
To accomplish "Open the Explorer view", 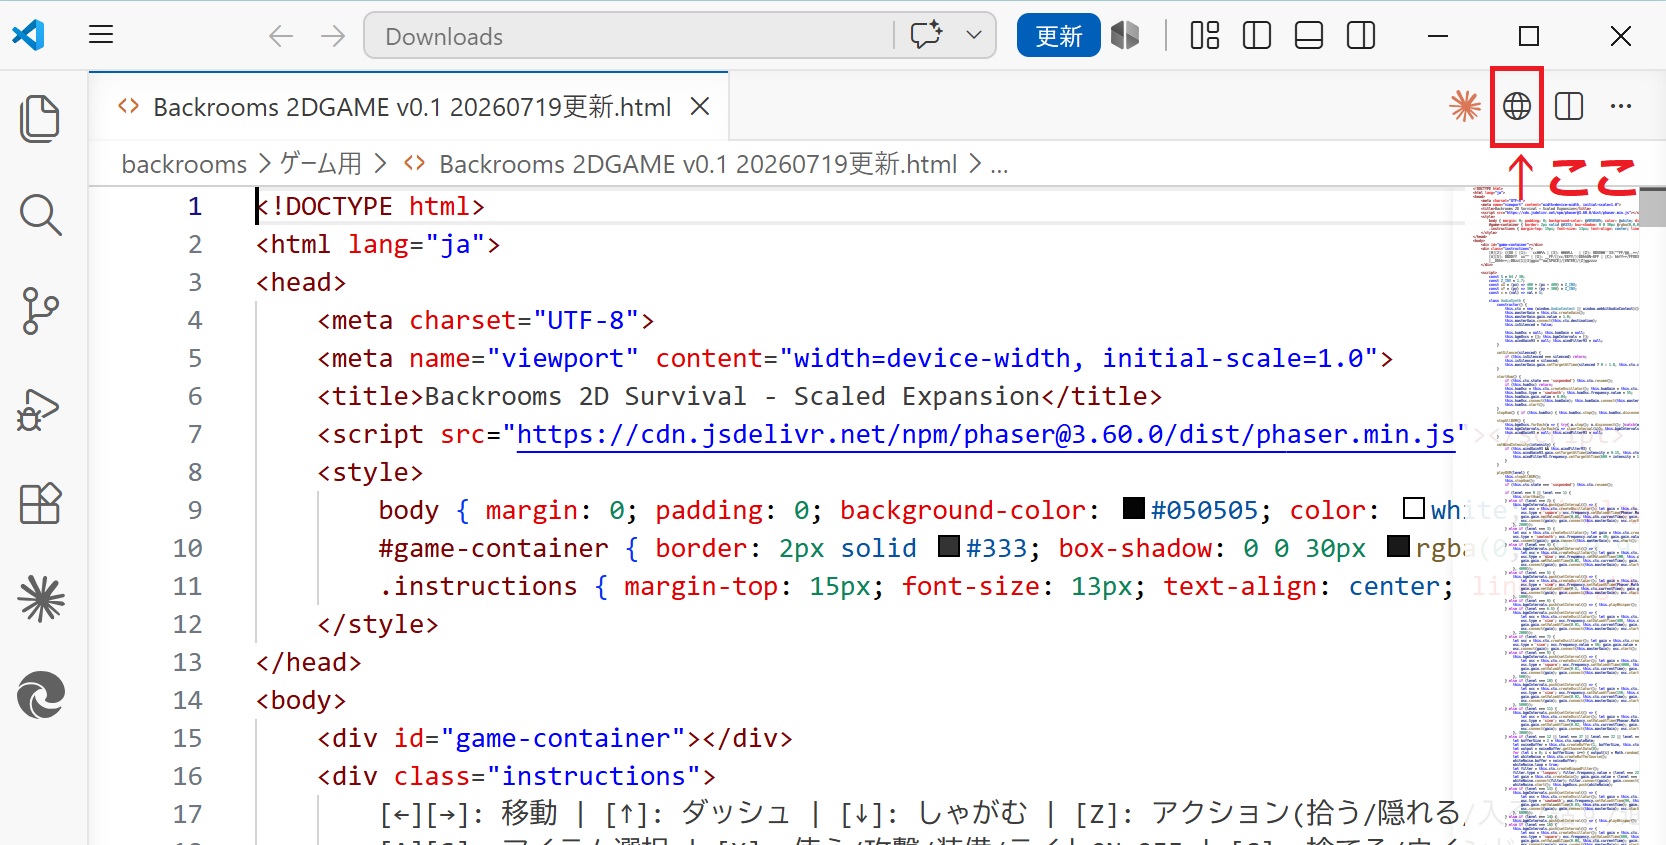I will click(40, 119).
